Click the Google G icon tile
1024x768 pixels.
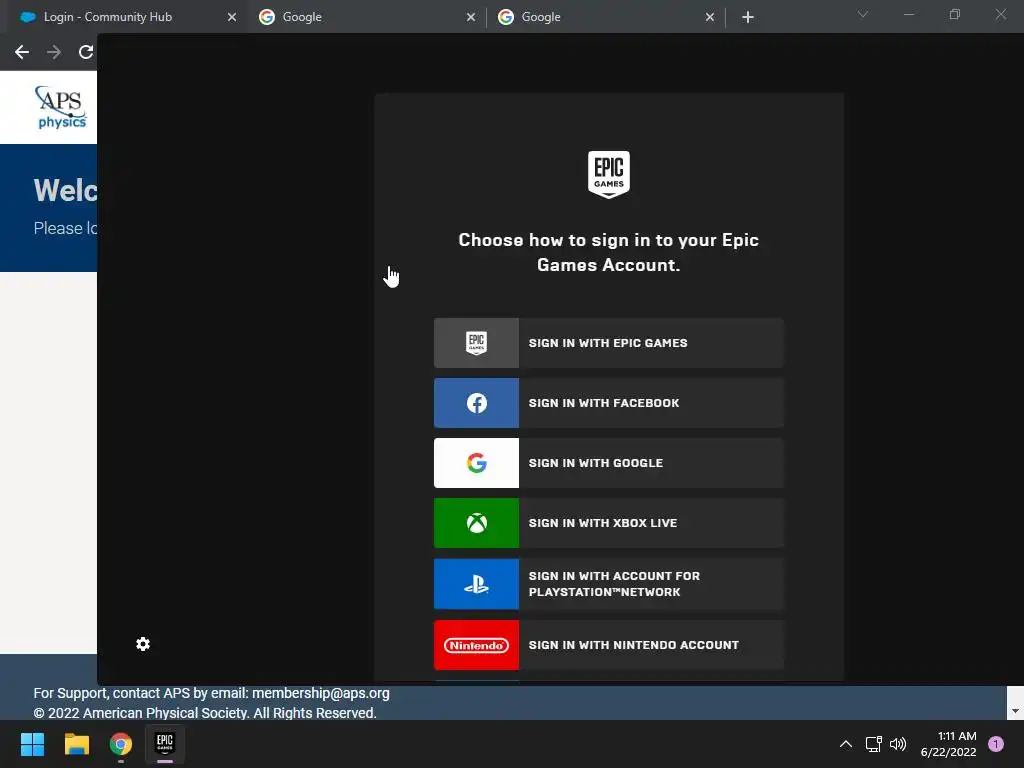click(x=476, y=463)
